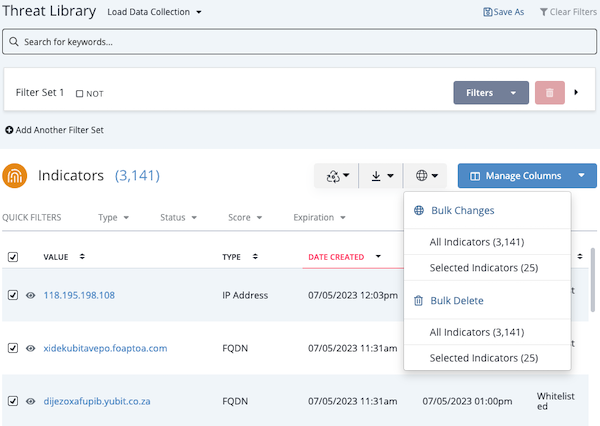Viewport: 600px width, 426px height.
Task: Click the DATE CREATED column header
Action: tap(336, 257)
